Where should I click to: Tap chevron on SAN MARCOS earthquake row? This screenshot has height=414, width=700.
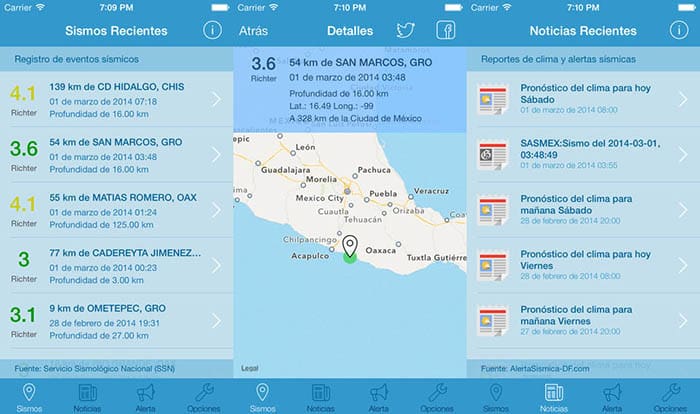point(217,155)
